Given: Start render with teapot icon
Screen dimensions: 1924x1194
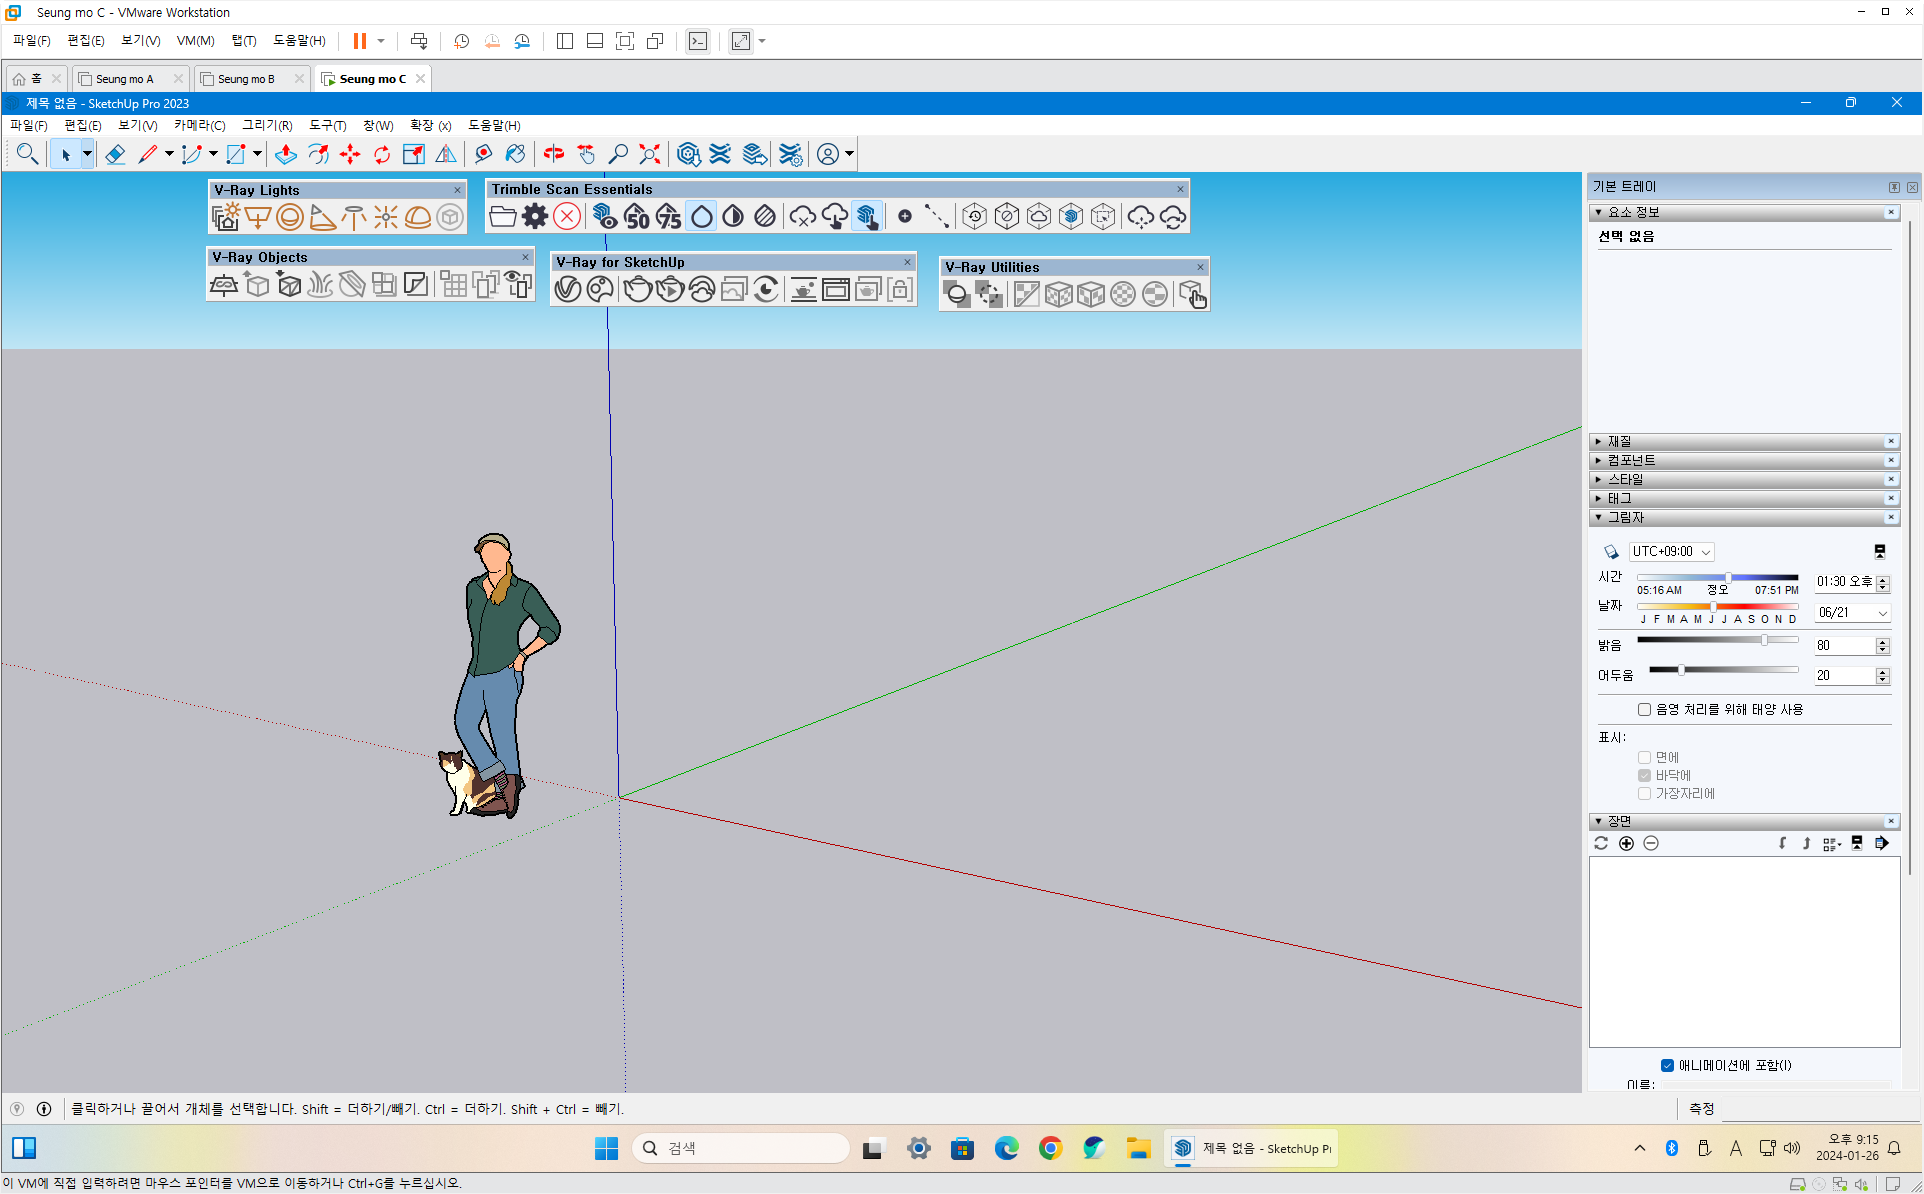Looking at the screenshot, I should (637, 290).
